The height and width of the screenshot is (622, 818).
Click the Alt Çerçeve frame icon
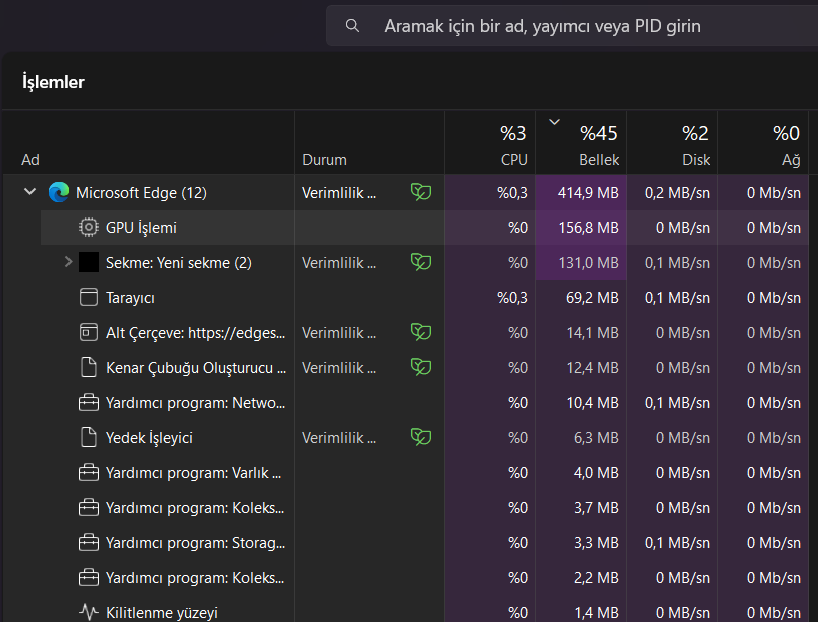tap(89, 332)
